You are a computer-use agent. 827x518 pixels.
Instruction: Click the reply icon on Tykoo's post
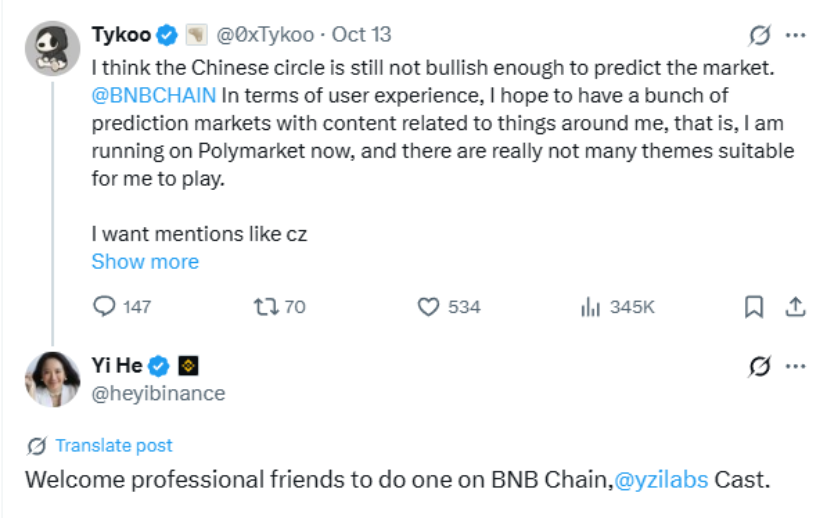tap(104, 307)
